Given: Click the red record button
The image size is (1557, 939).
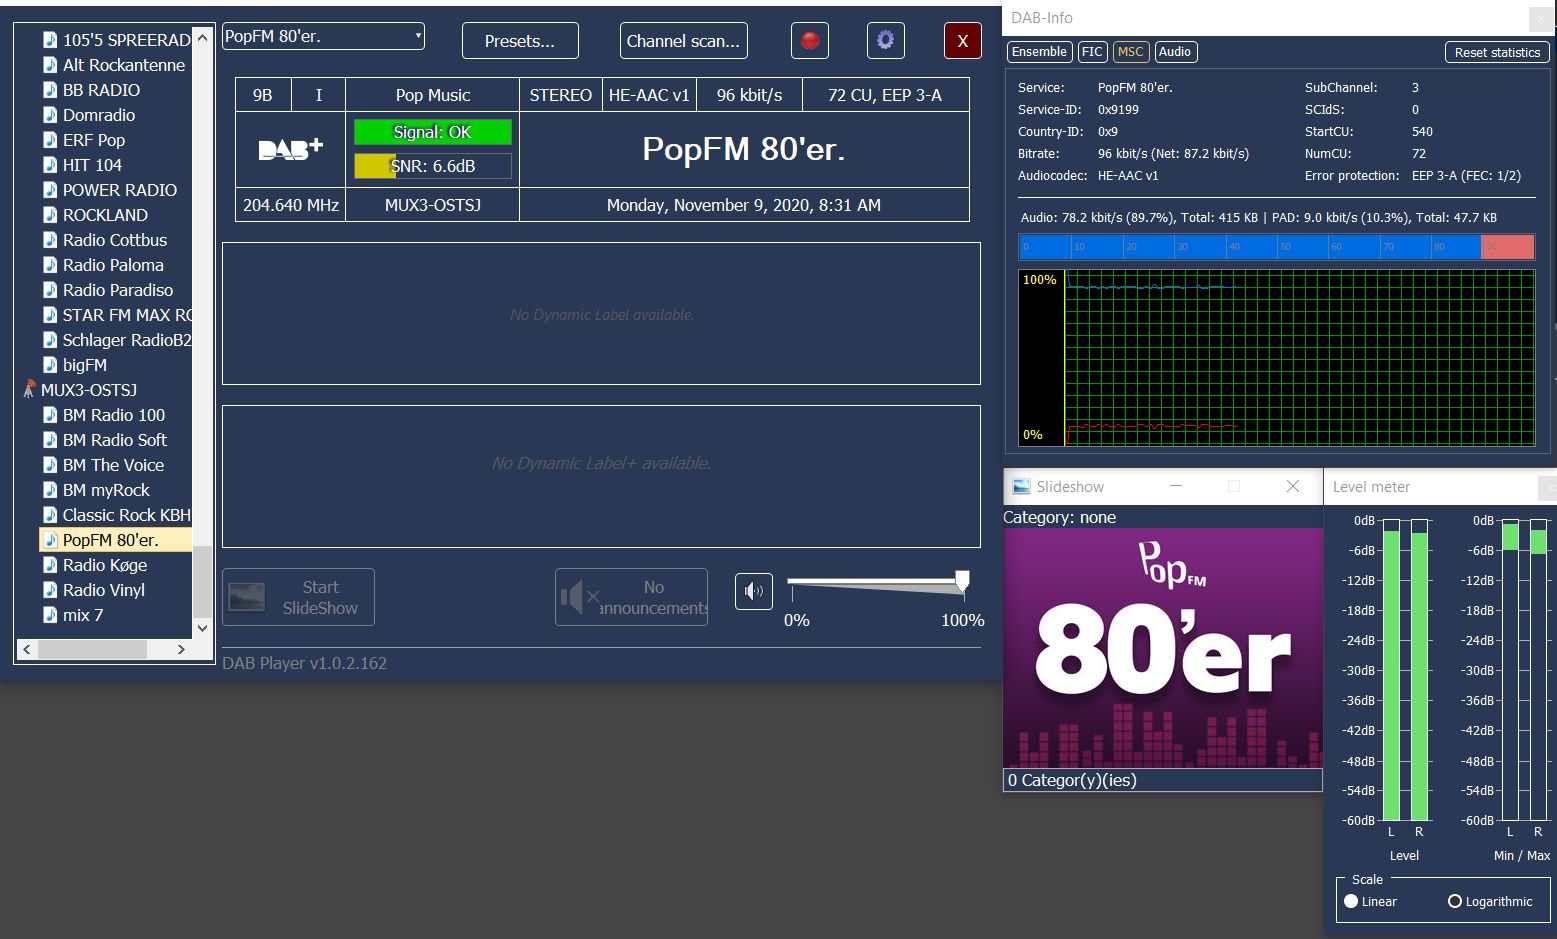Looking at the screenshot, I should coord(810,41).
